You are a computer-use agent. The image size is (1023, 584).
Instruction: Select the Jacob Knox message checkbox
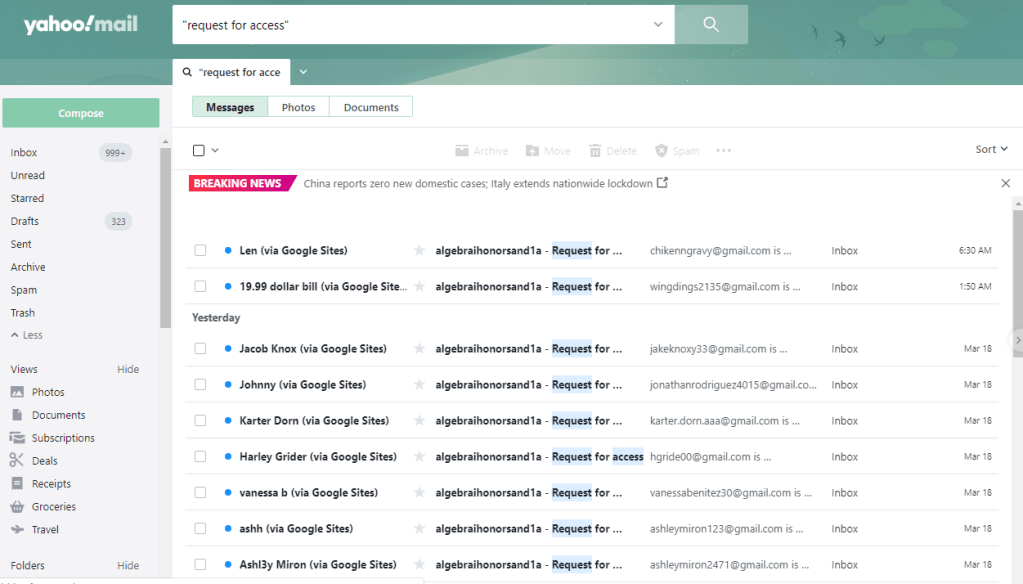point(200,348)
